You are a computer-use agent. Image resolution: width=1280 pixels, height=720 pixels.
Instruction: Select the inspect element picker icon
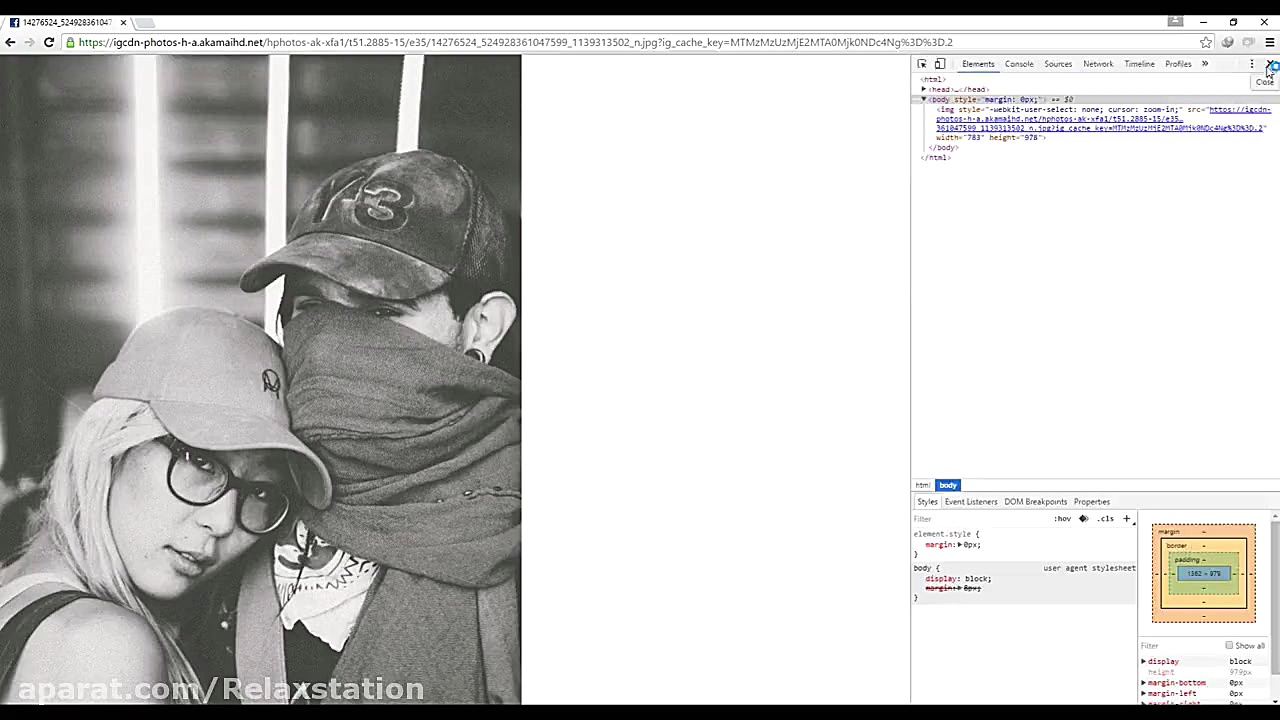922,64
